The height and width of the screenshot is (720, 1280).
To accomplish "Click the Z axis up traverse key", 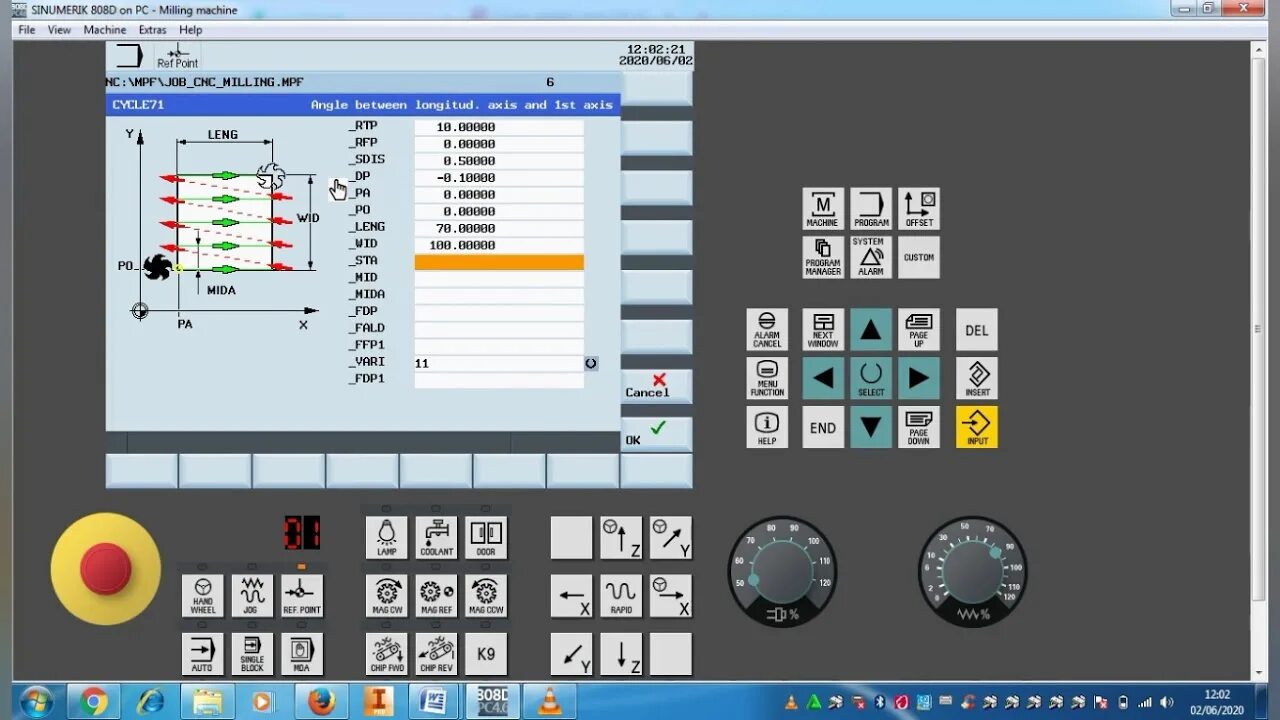I will [621, 537].
